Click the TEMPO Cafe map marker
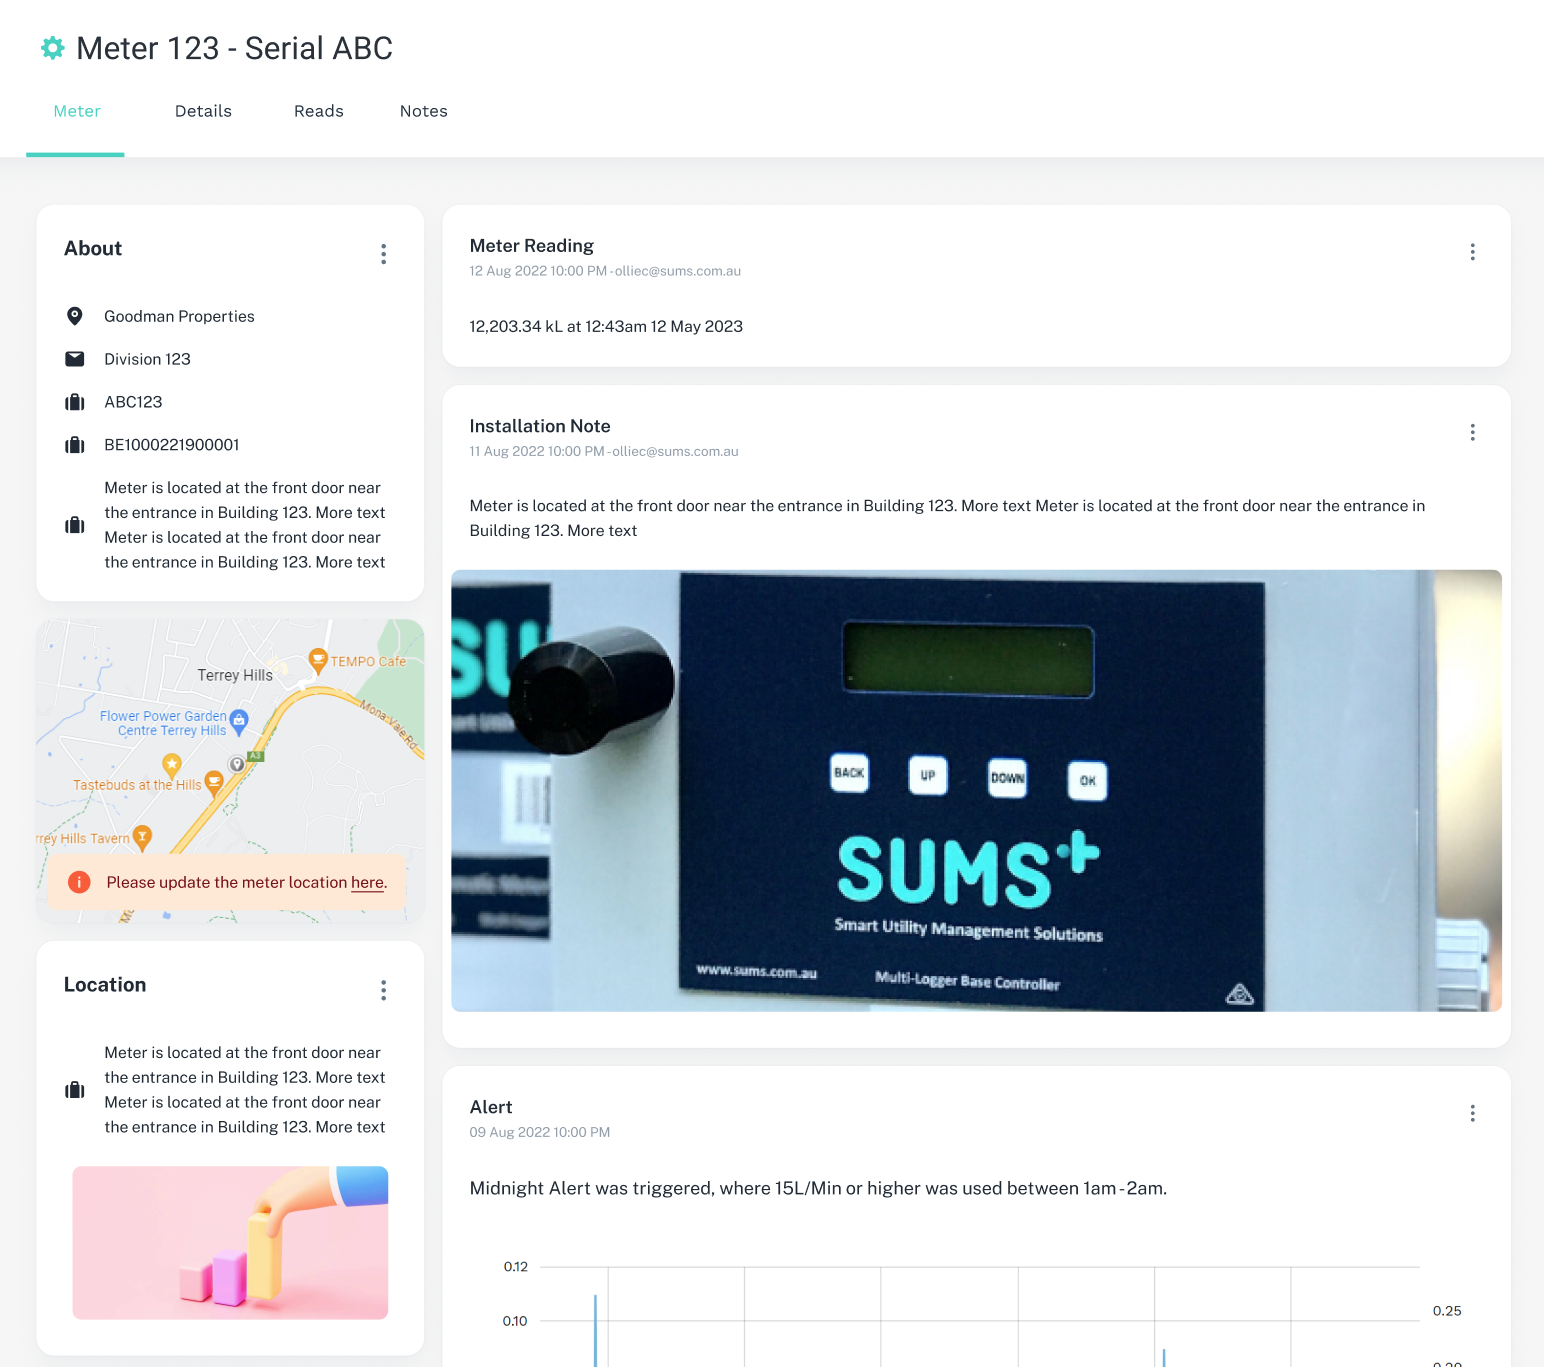 318,660
